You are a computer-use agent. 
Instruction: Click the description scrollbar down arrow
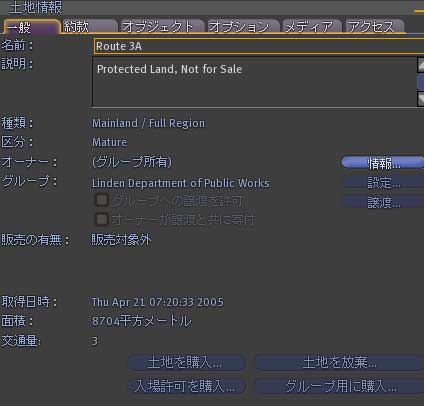[x=421, y=99]
